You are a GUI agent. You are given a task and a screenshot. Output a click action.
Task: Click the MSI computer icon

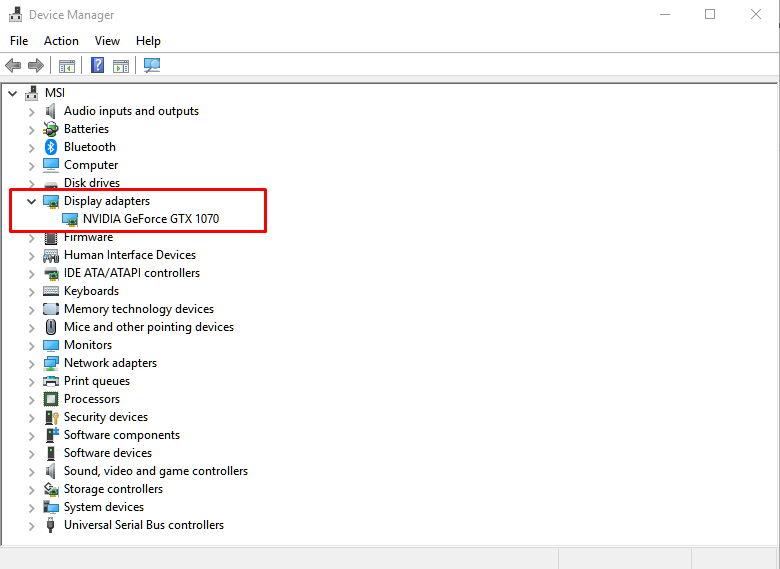[x=32, y=93]
